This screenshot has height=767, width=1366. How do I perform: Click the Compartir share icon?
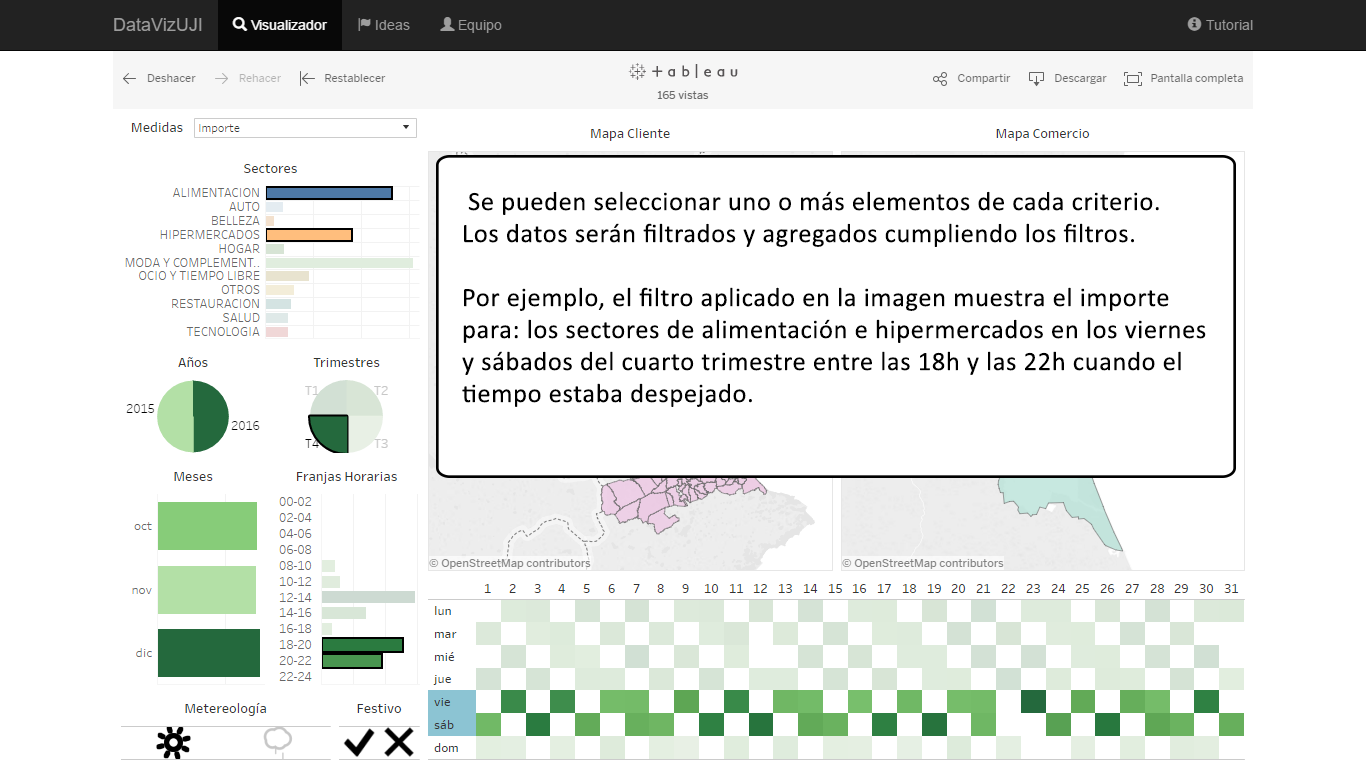point(940,78)
